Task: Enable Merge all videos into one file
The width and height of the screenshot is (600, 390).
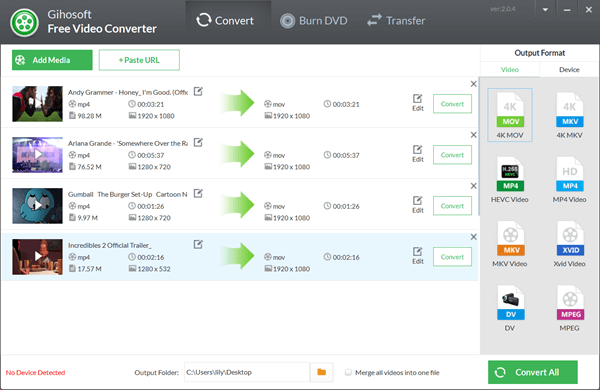Action: (x=348, y=372)
